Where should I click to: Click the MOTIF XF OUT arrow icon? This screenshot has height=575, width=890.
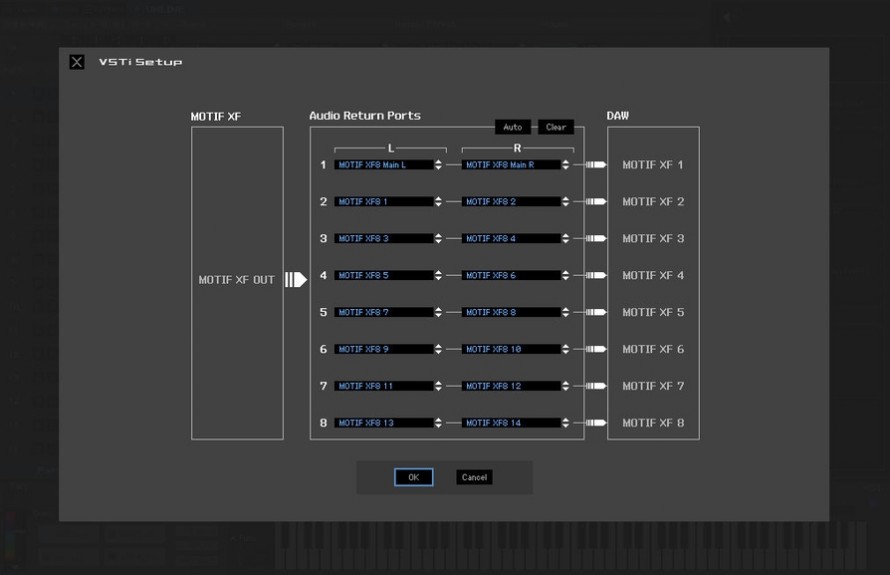coord(296,280)
